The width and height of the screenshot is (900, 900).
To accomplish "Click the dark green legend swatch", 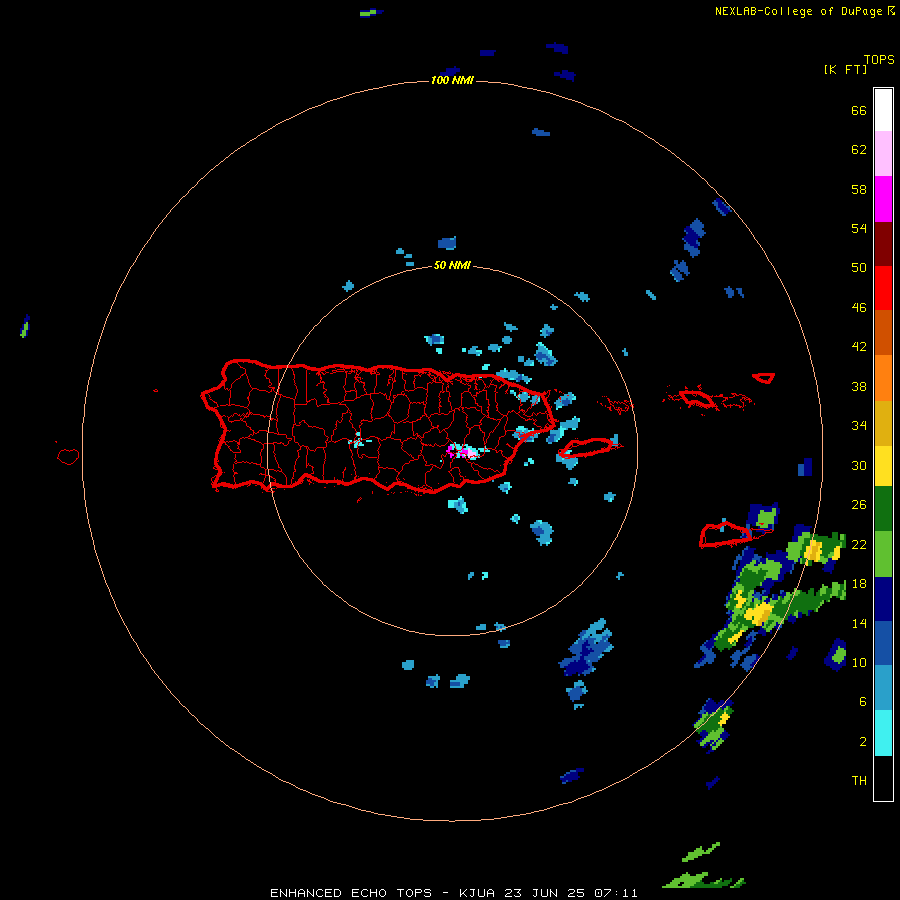I will 883,509.
